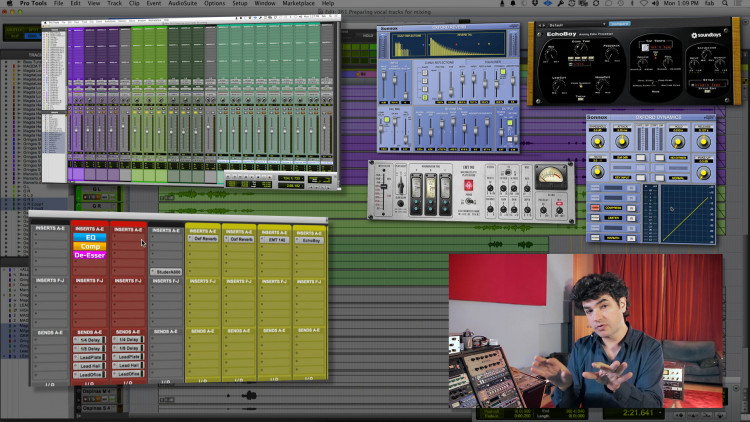Open the Setup menu

click(x=240, y=3)
